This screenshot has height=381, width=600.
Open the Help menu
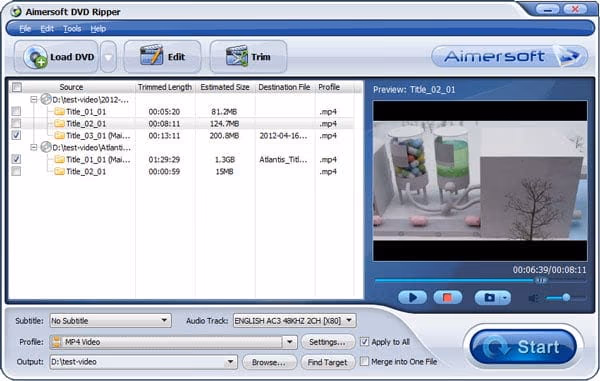pyautogui.click(x=98, y=29)
